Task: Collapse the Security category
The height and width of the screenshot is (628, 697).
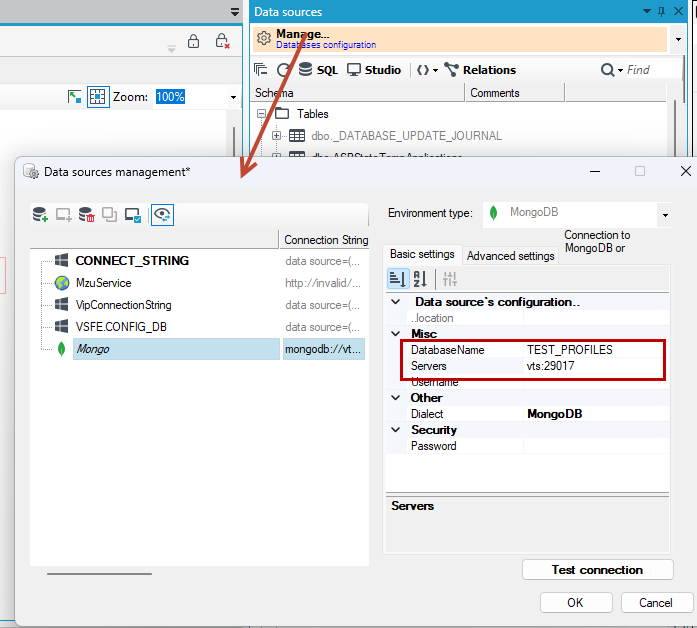Action: click(395, 429)
